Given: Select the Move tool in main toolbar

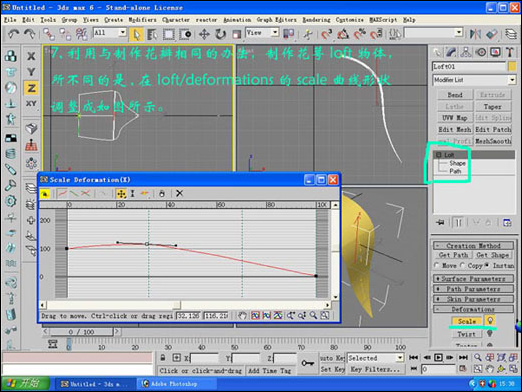Looking at the screenshot, I should pyautogui.click(x=204, y=34).
